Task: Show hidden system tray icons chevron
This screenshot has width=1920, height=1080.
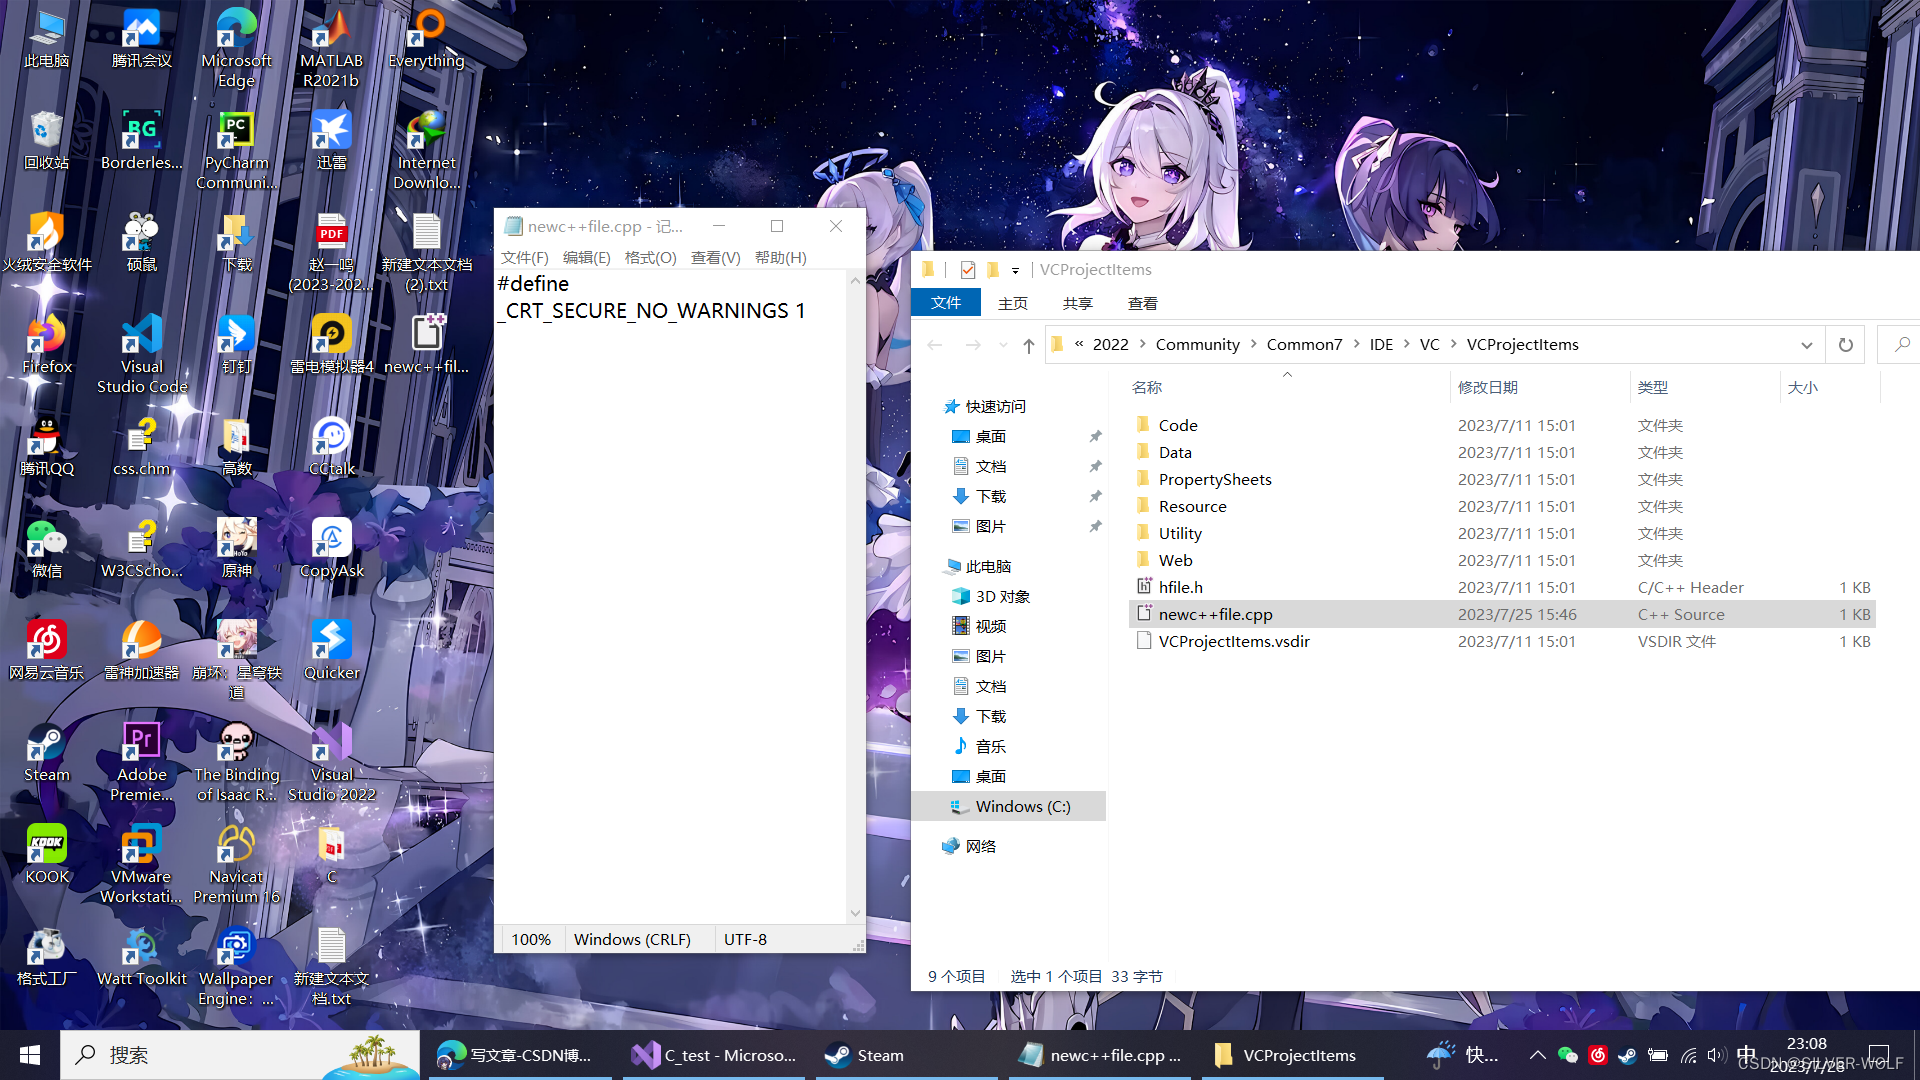Action: click(x=1537, y=1055)
